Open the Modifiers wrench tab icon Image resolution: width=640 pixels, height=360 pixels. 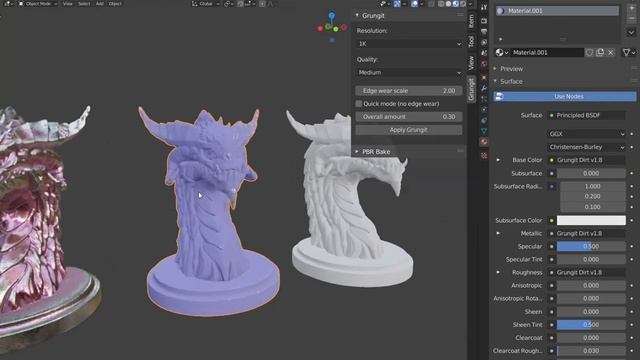pos(484,88)
